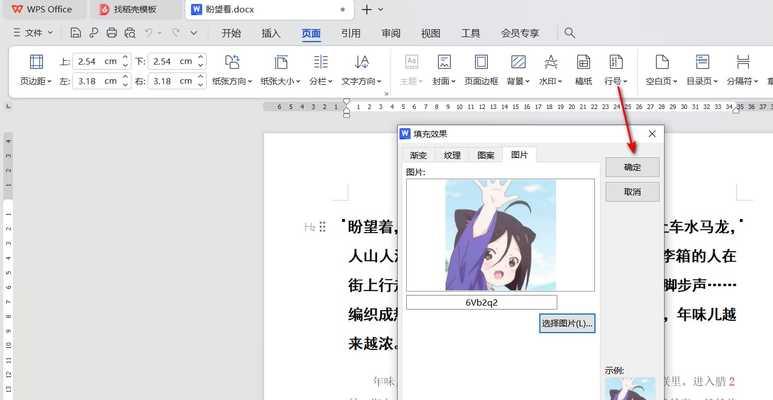Click the right margin 右 input field
Screen dimensions: 773x400
click(x=172, y=81)
